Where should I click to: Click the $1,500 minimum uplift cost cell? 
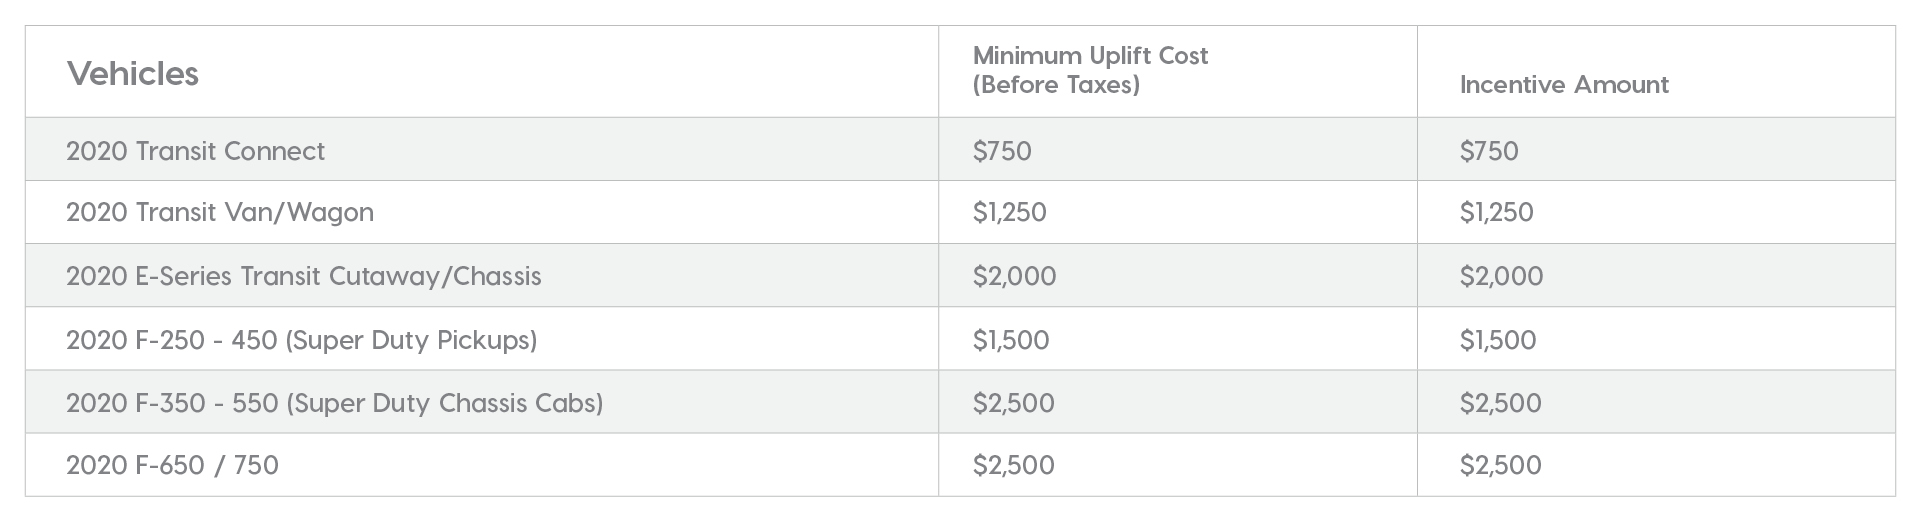(1011, 340)
